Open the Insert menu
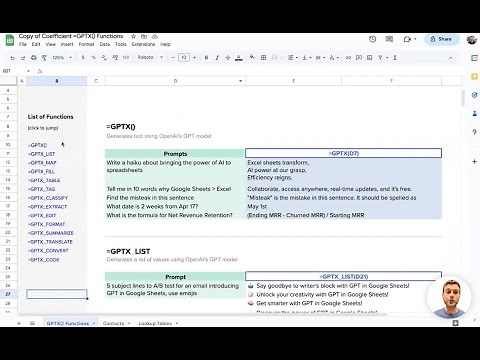Viewport: 480px width, 360px height. coord(67,44)
